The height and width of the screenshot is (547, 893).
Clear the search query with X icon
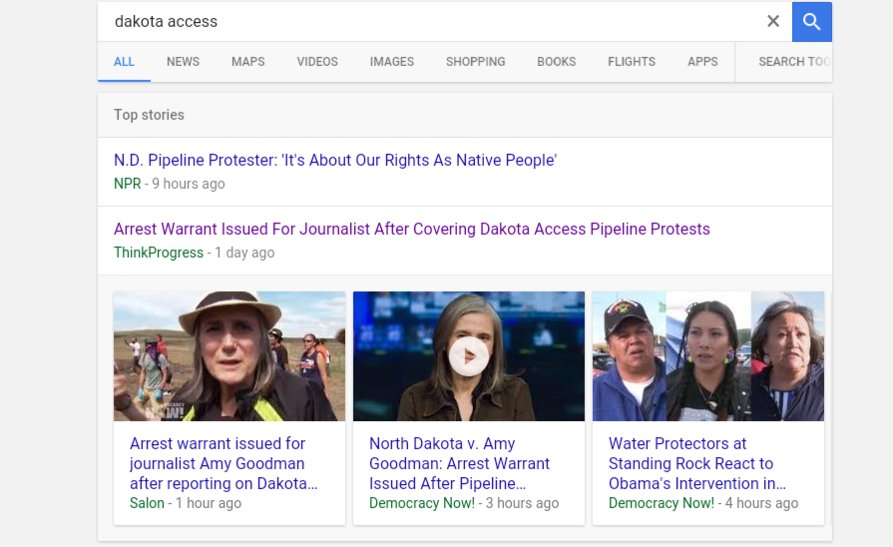coord(773,22)
